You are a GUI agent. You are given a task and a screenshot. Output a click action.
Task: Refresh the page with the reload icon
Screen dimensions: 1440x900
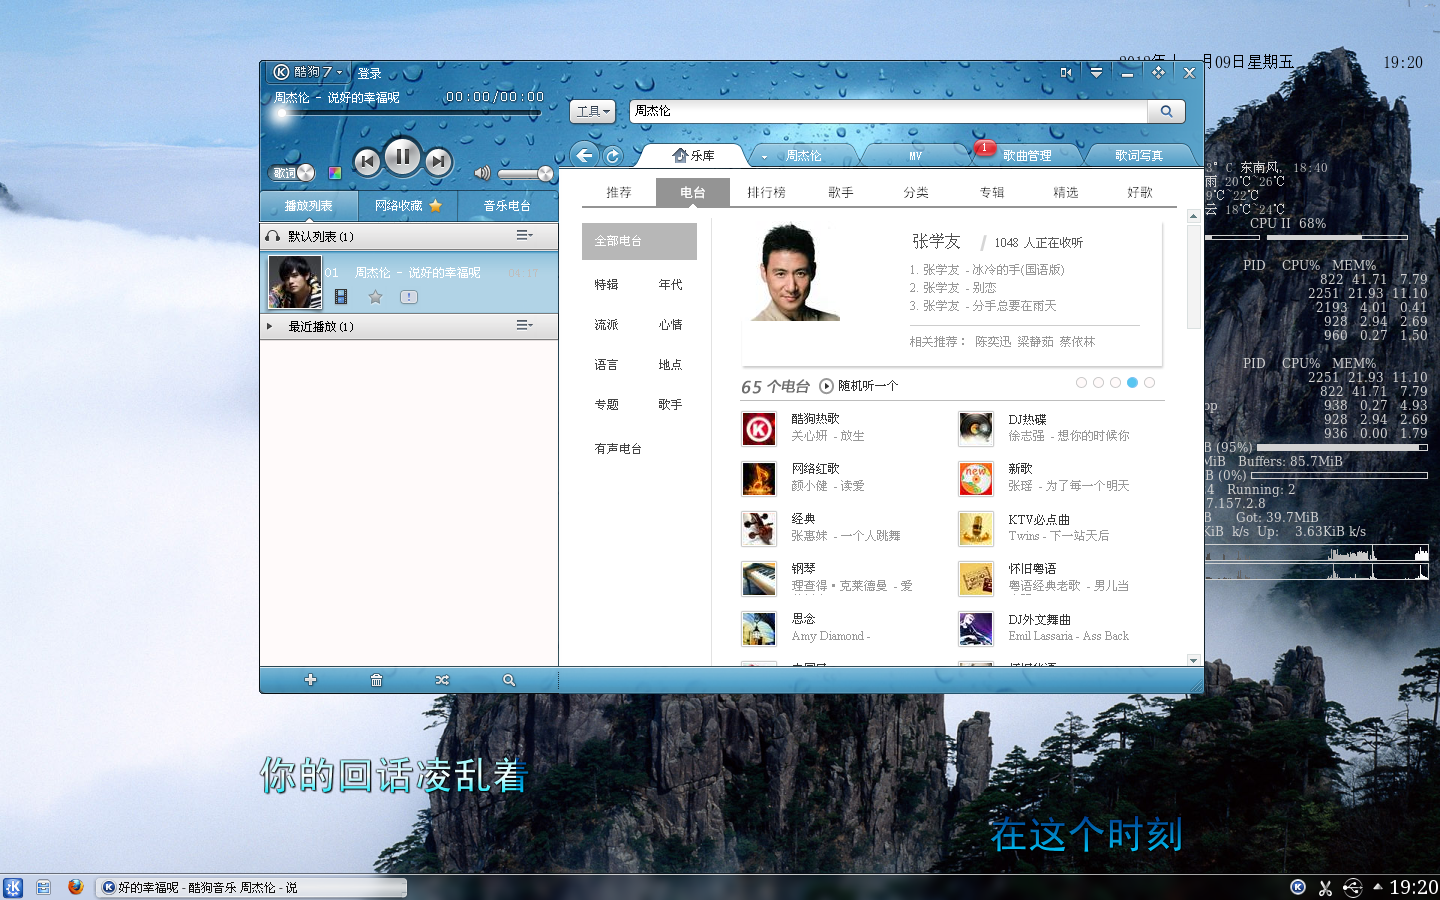pos(613,156)
